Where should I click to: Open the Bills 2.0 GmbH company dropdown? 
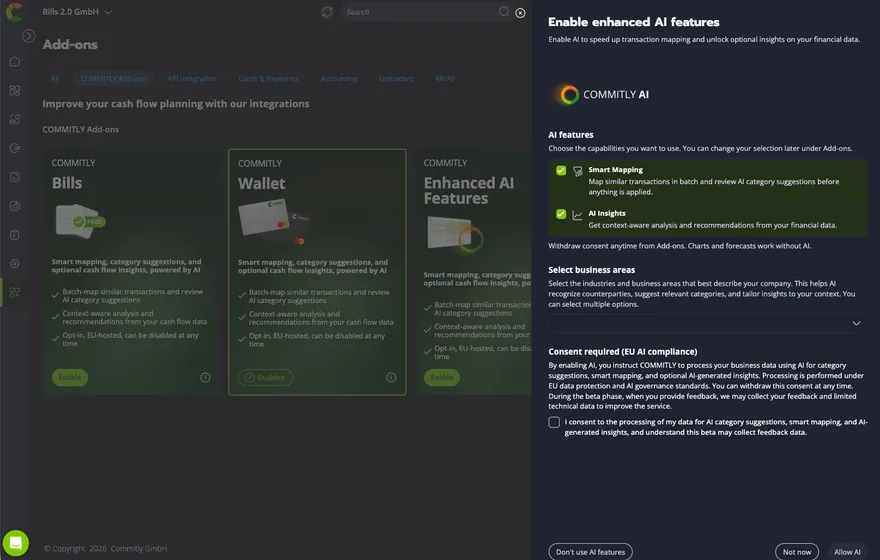point(77,12)
